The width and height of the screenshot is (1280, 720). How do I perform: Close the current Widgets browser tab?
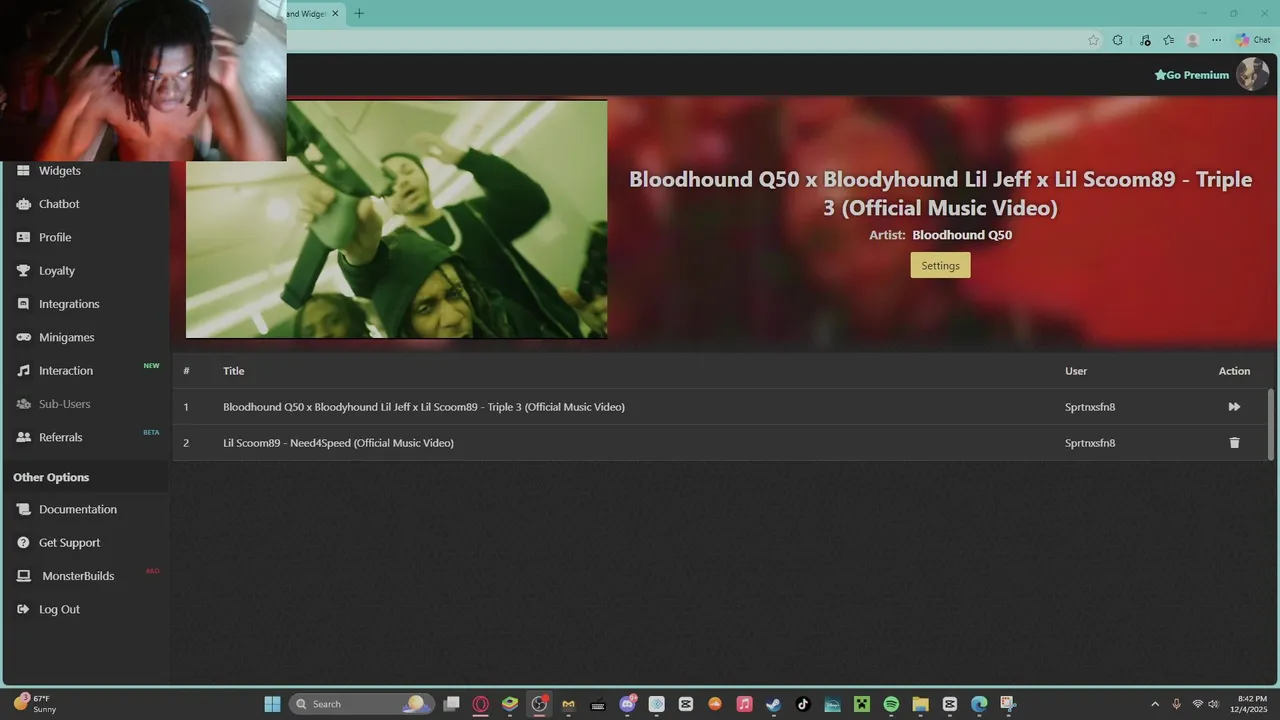coord(336,13)
